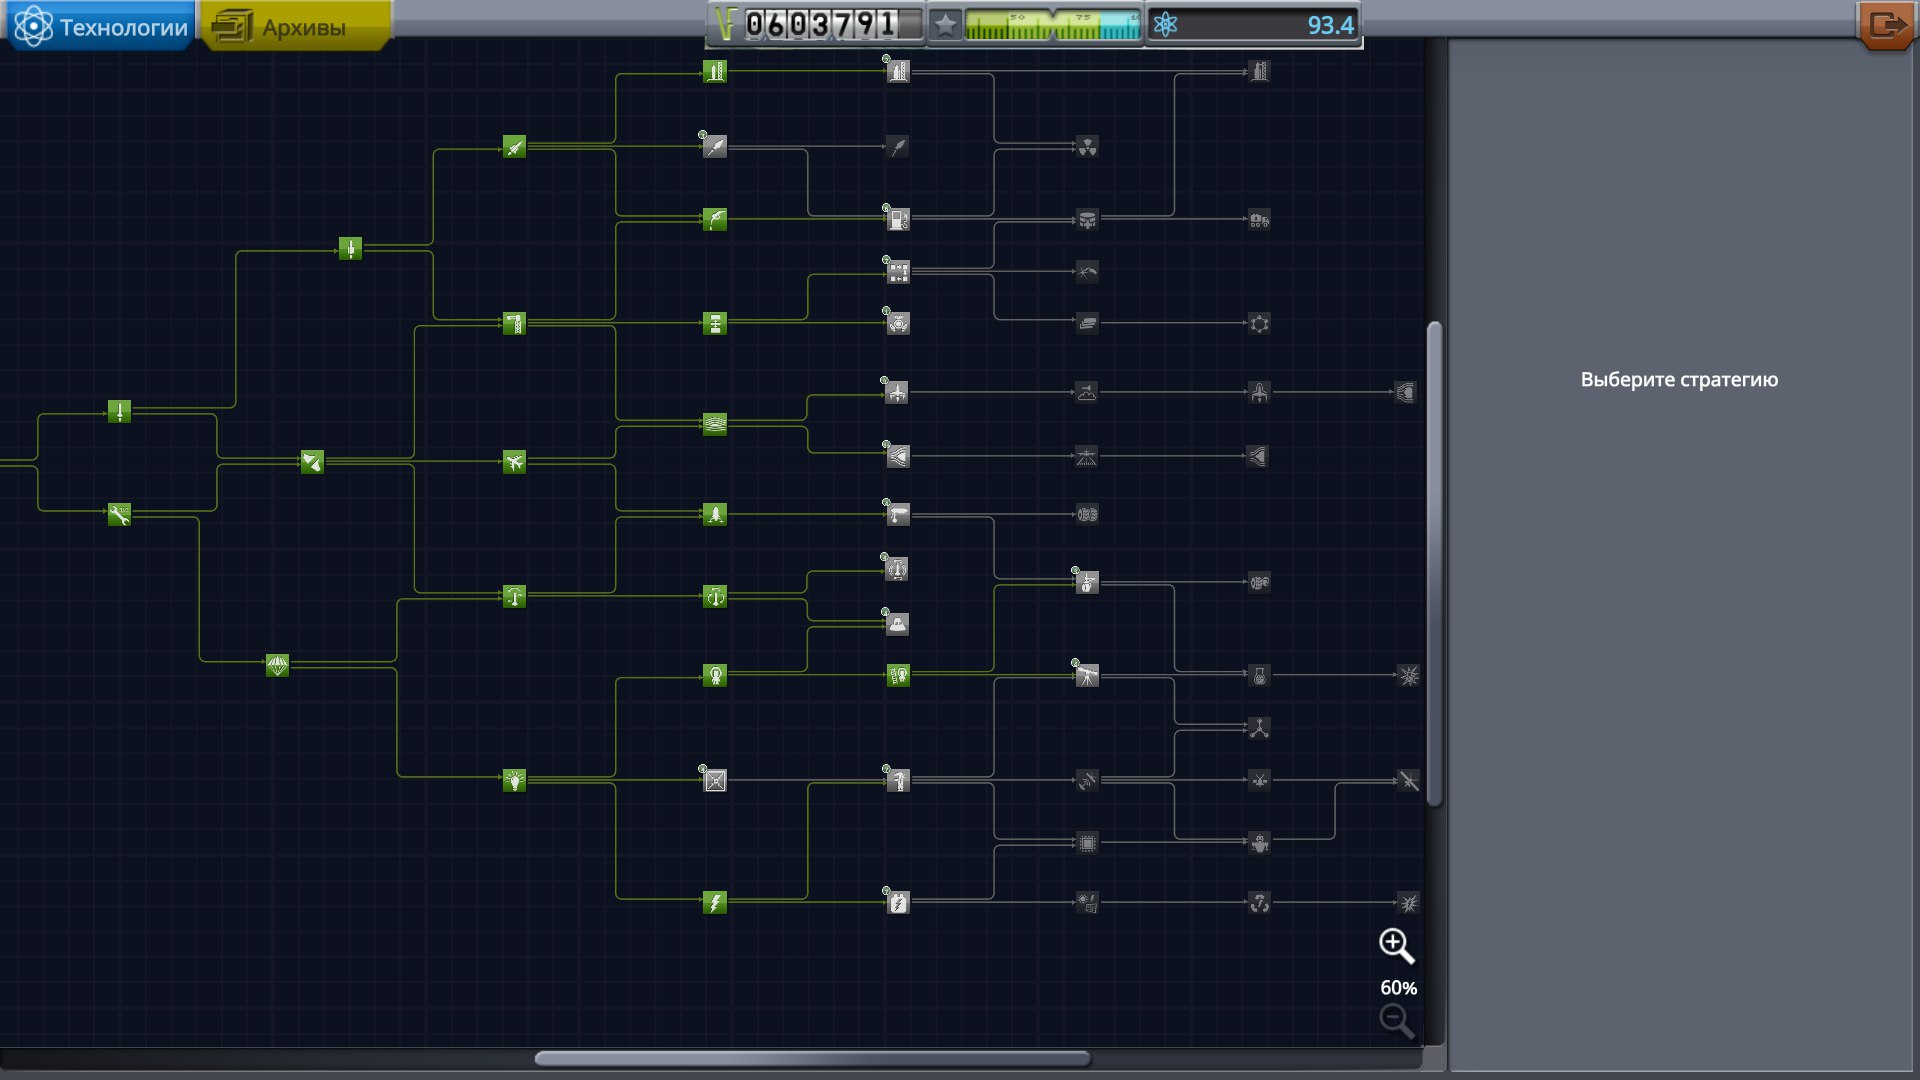Select the green fuel nozzle tech node
Viewport: 1920px width, 1080px height.
point(715,219)
